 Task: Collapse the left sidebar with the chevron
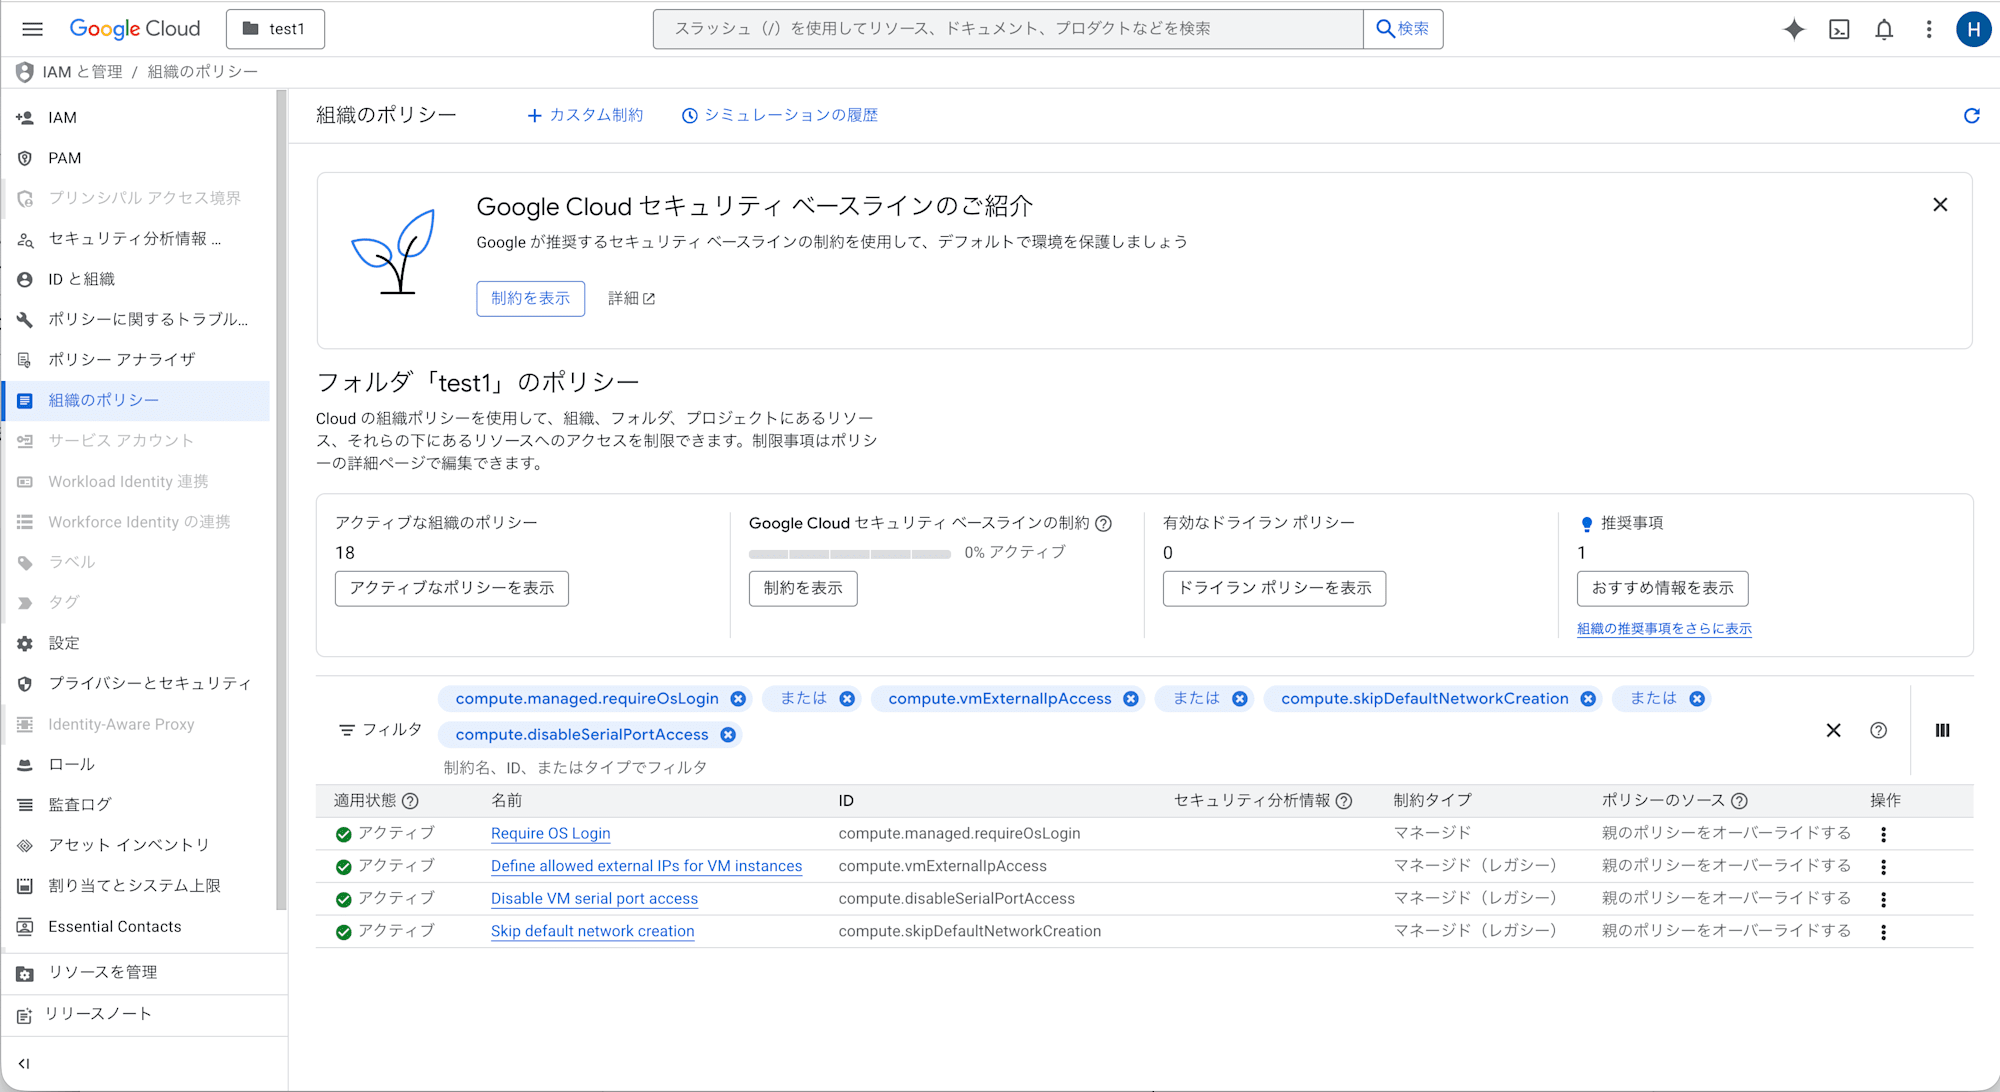click(25, 1063)
